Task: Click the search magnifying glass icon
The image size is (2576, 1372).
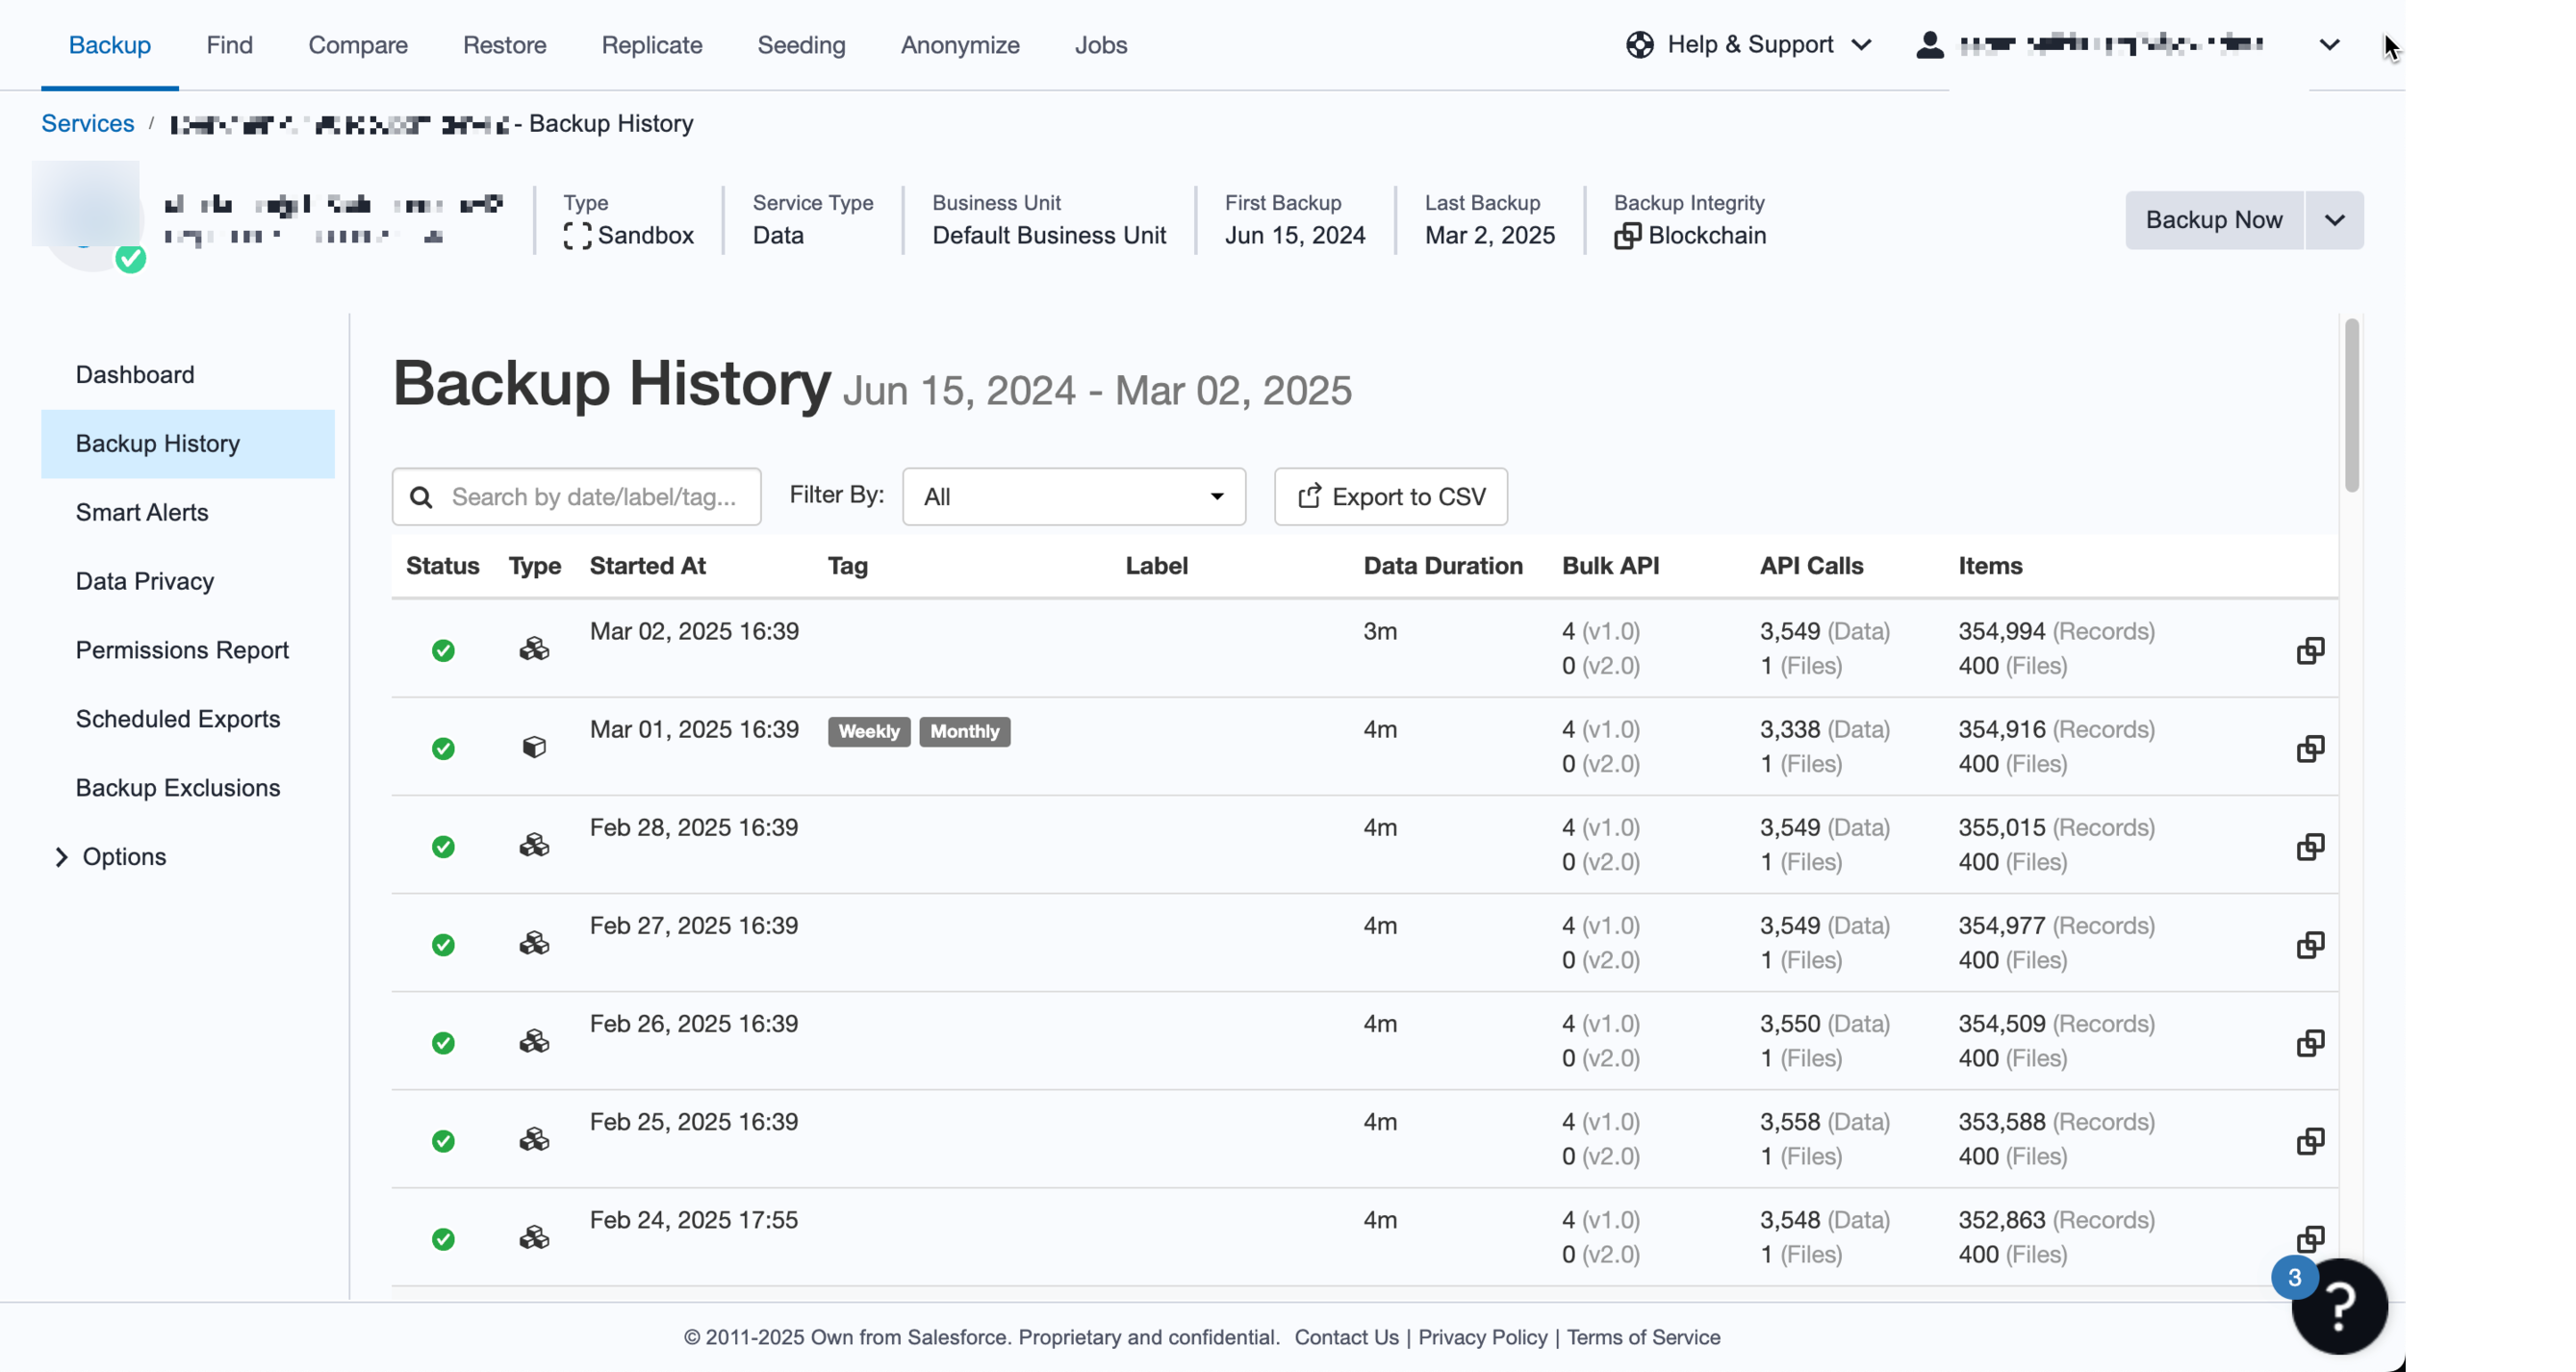Action: (421, 496)
